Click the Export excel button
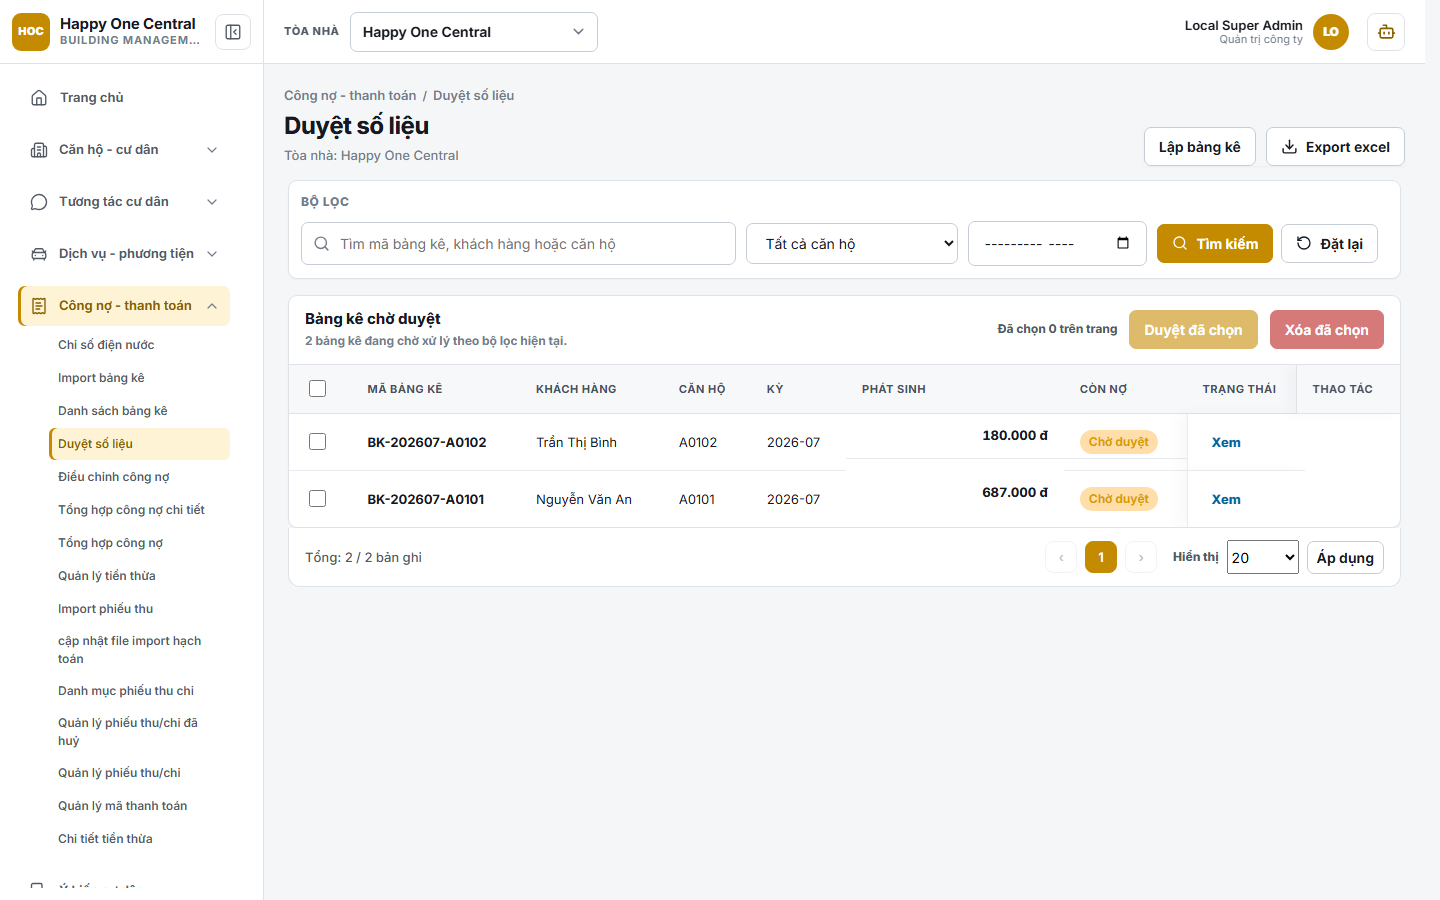This screenshot has height=900, width=1440. coord(1335,147)
